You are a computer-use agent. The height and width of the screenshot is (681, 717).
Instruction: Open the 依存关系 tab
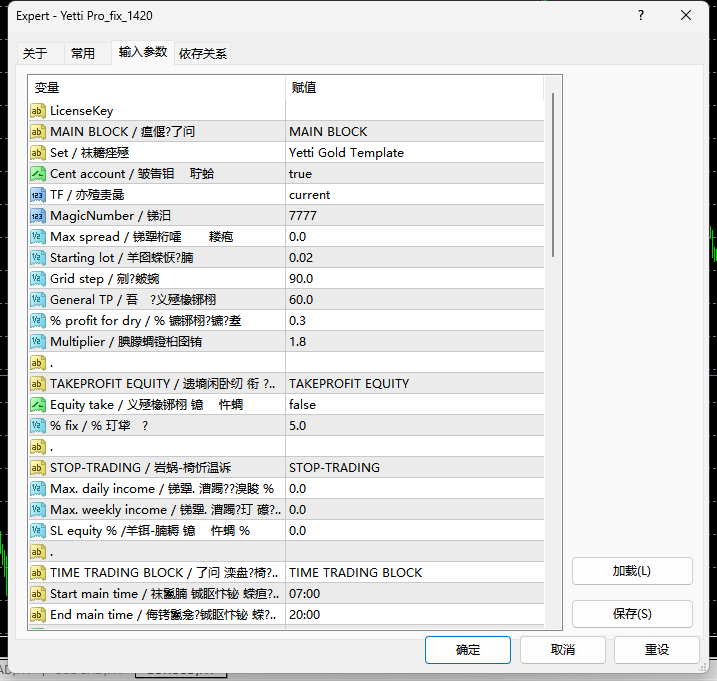click(203, 54)
